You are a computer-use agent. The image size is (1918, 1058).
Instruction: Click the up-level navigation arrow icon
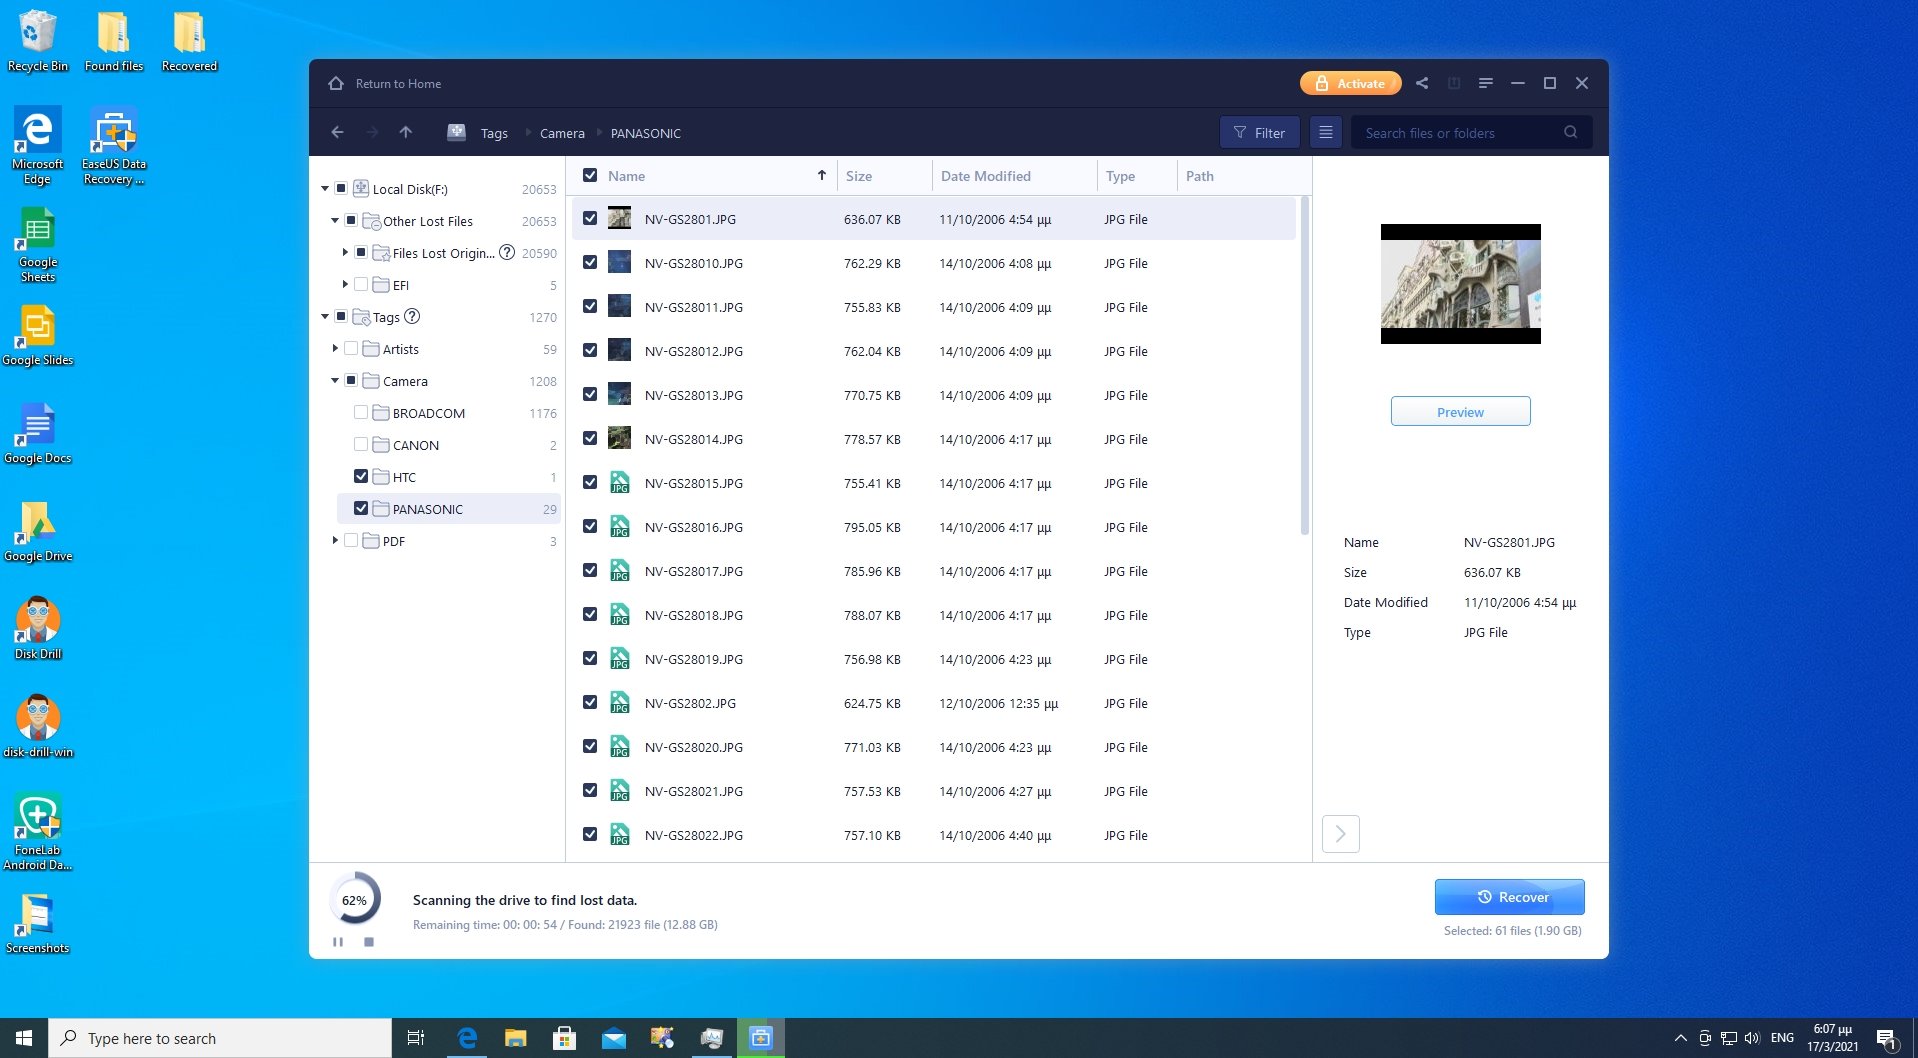tap(405, 132)
